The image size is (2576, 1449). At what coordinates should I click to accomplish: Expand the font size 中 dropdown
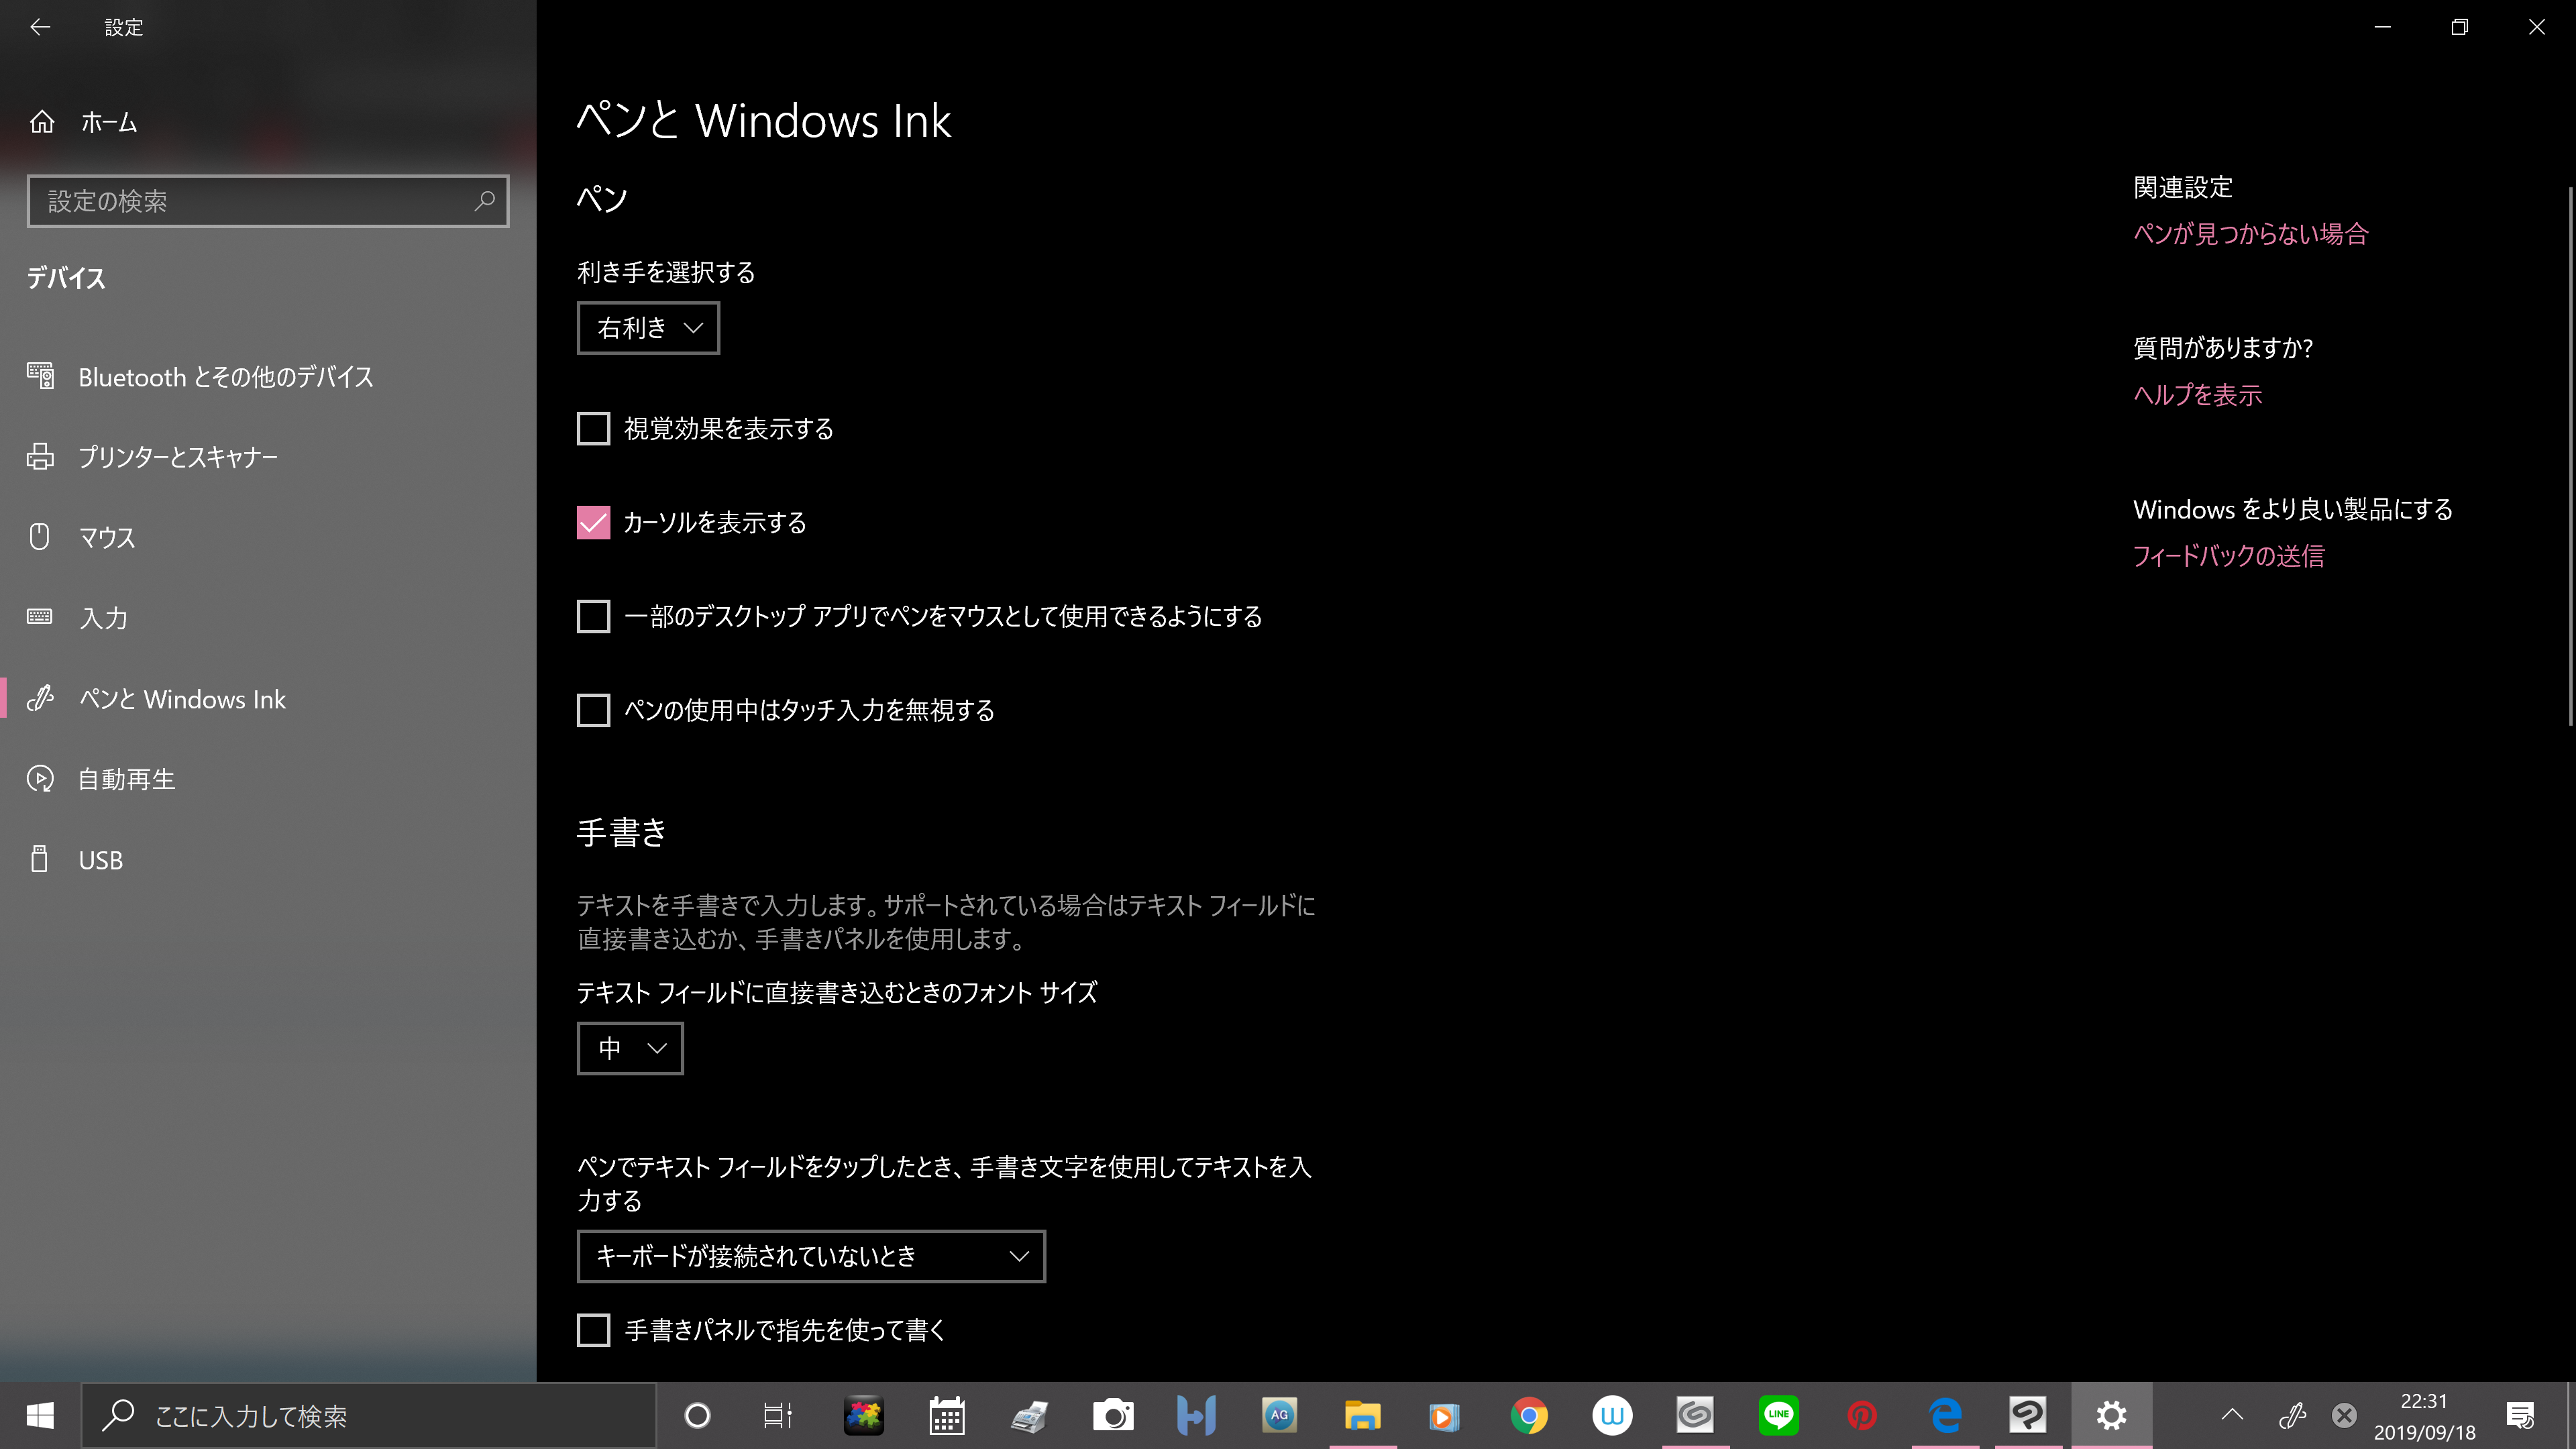630,1048
